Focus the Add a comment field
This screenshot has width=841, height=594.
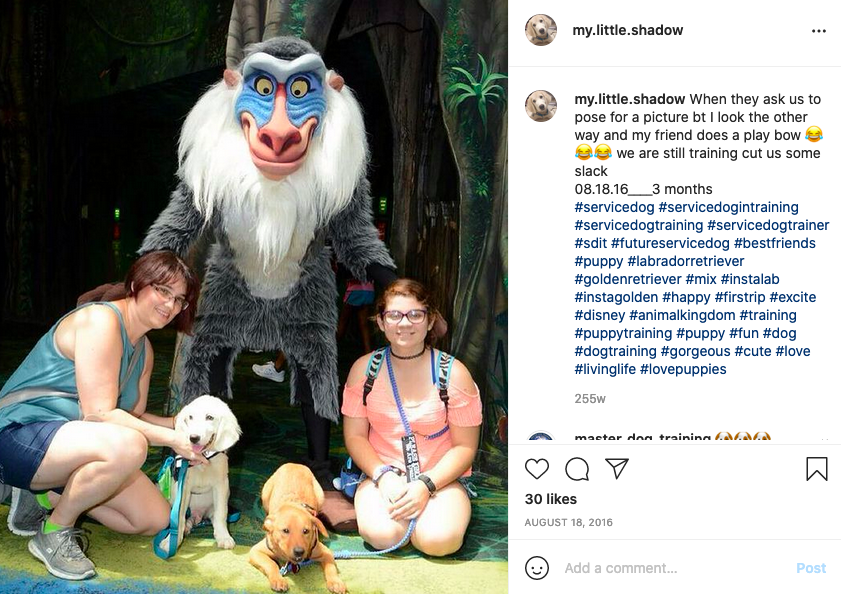click(x=676, y=568)
